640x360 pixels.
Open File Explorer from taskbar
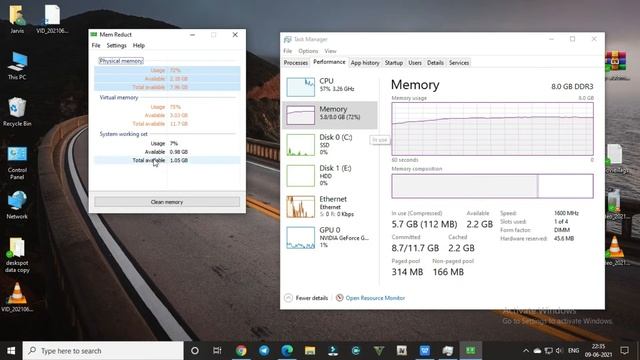point(310,351)
